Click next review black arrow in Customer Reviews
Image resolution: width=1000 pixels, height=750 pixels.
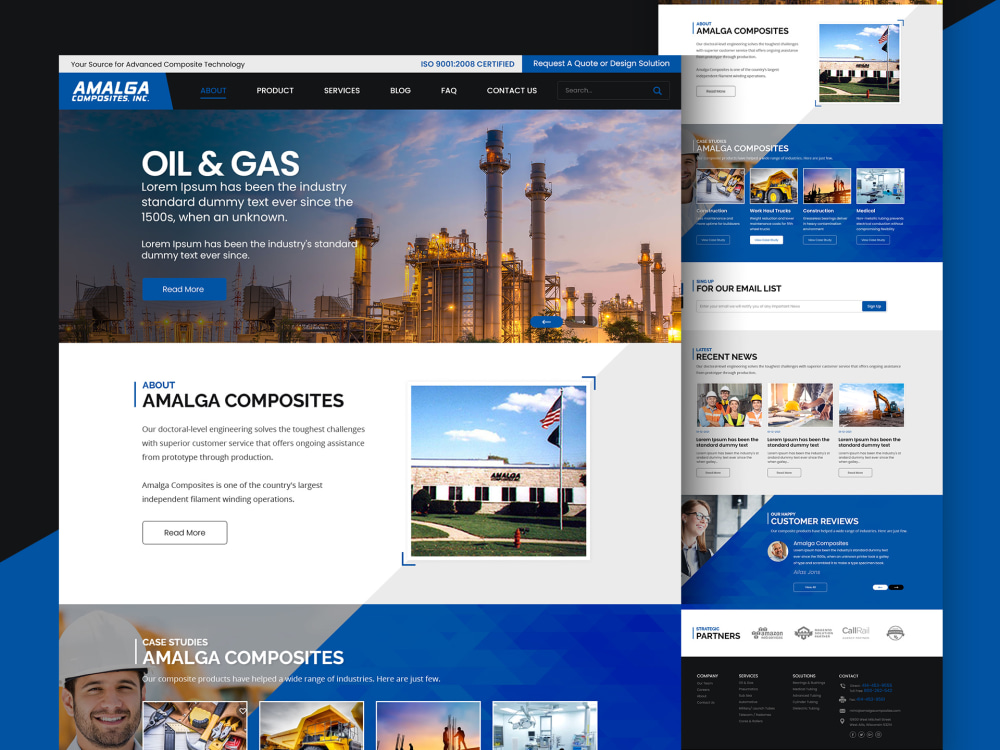896,587
